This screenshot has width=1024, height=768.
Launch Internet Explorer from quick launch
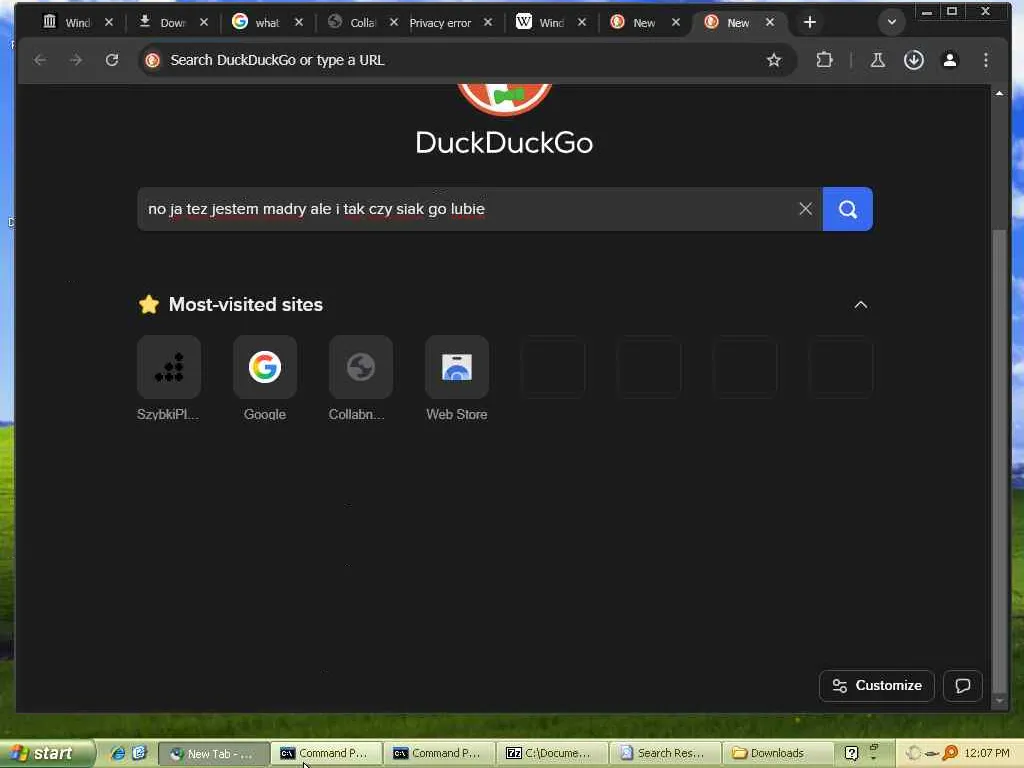click(118, 753)
